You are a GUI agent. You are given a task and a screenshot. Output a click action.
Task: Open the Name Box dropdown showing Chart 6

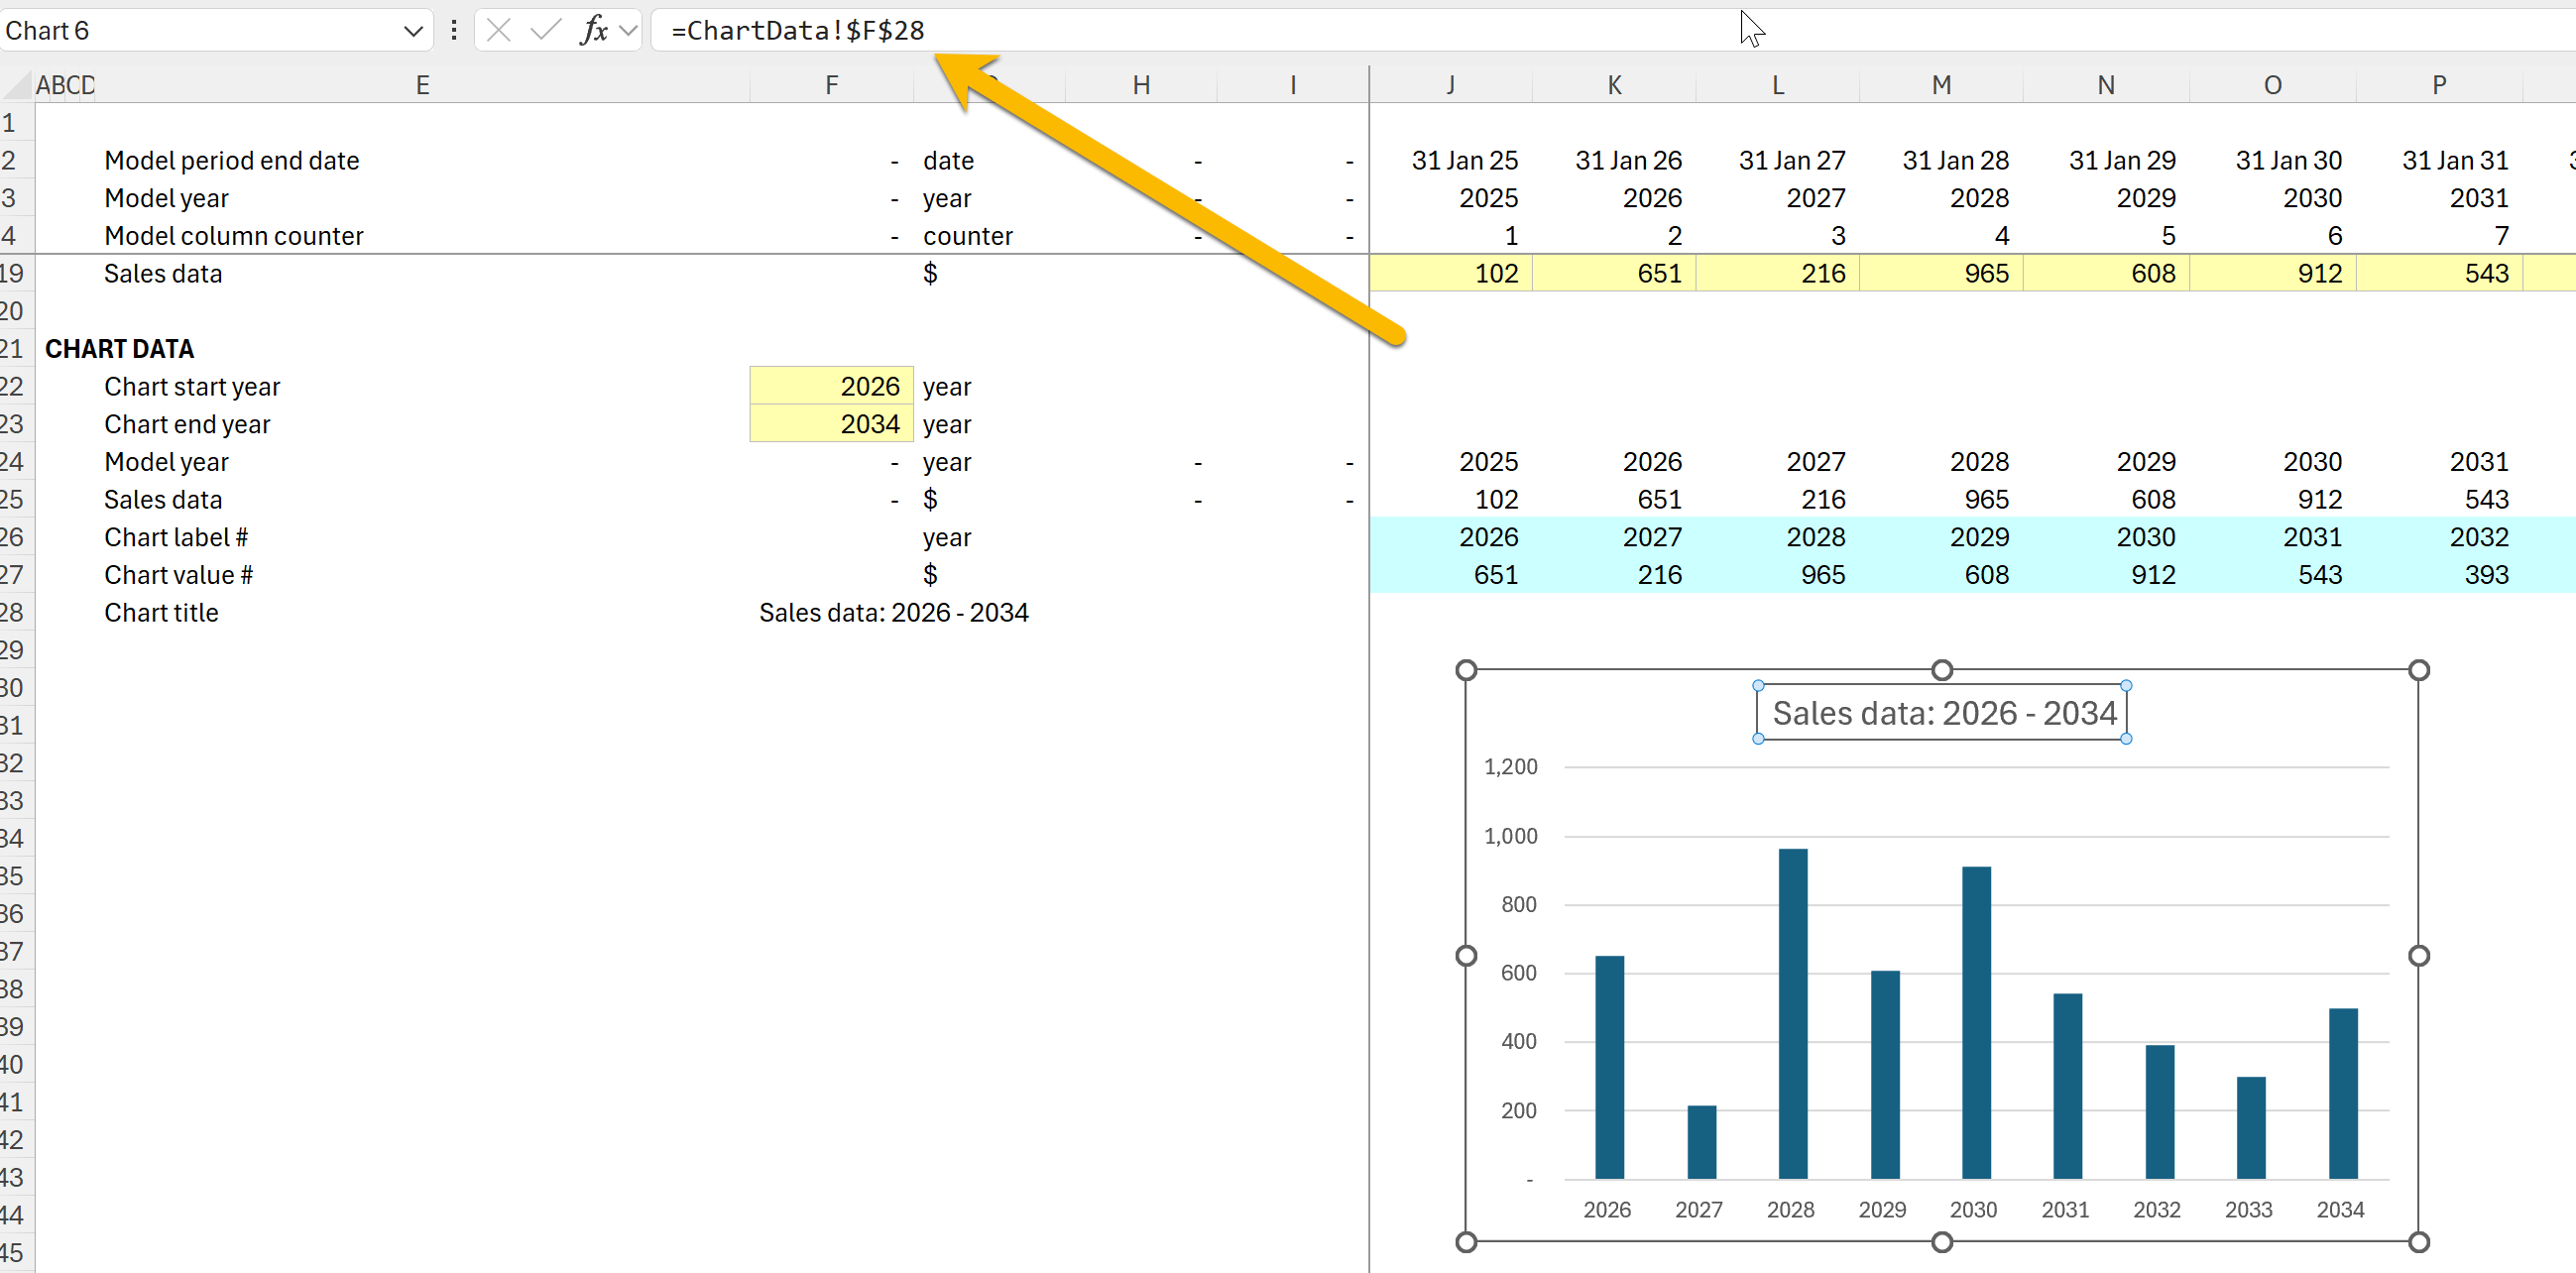(x=413, y=31)
